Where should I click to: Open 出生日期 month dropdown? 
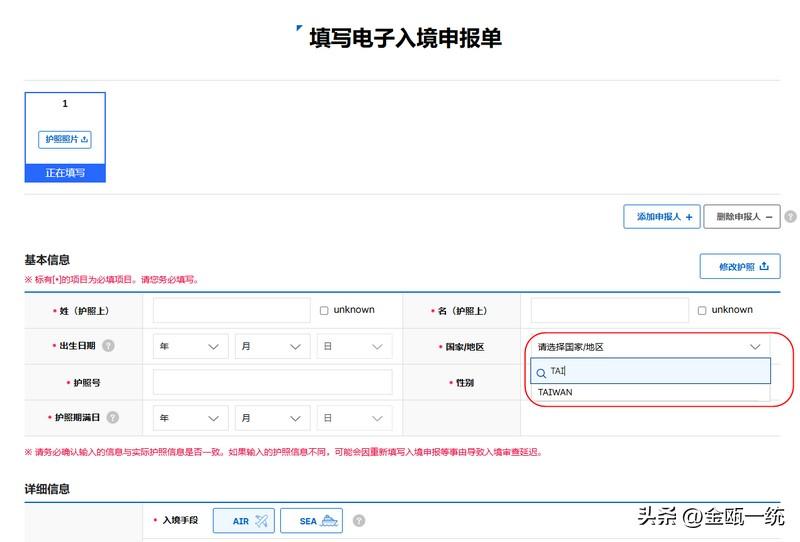pos(272,347)
